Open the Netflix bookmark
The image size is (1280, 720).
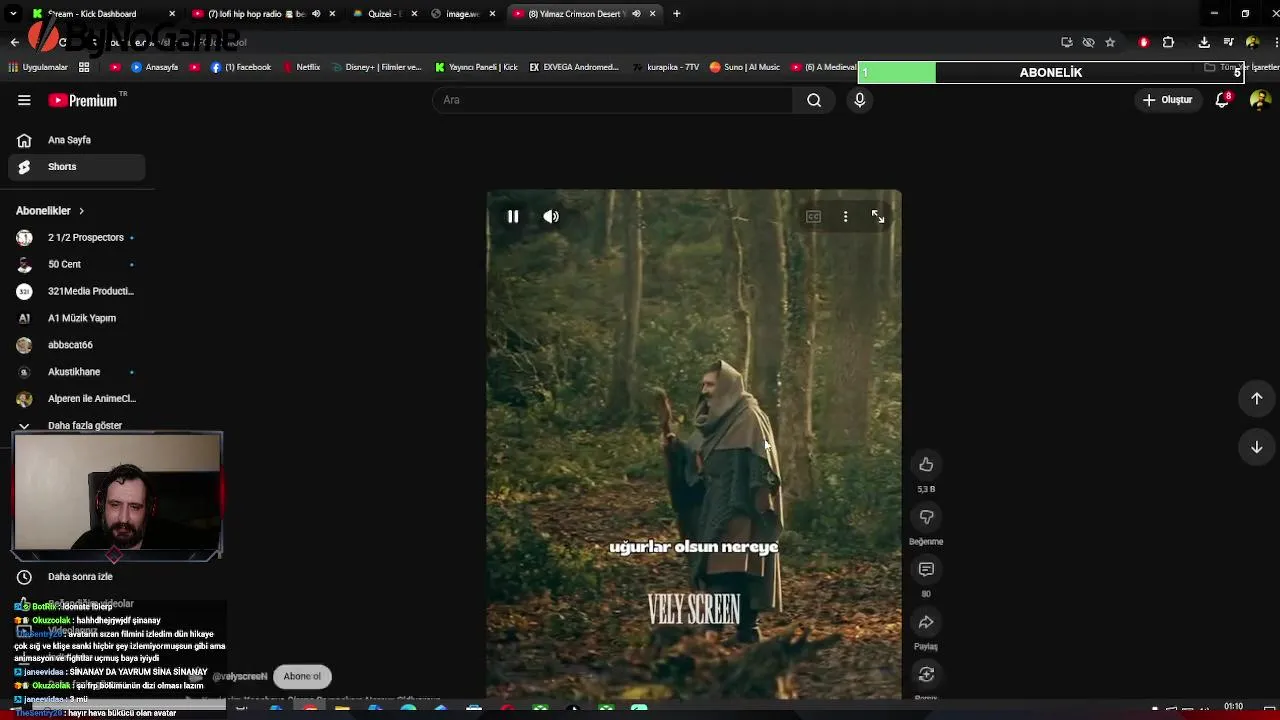(301, 67)
